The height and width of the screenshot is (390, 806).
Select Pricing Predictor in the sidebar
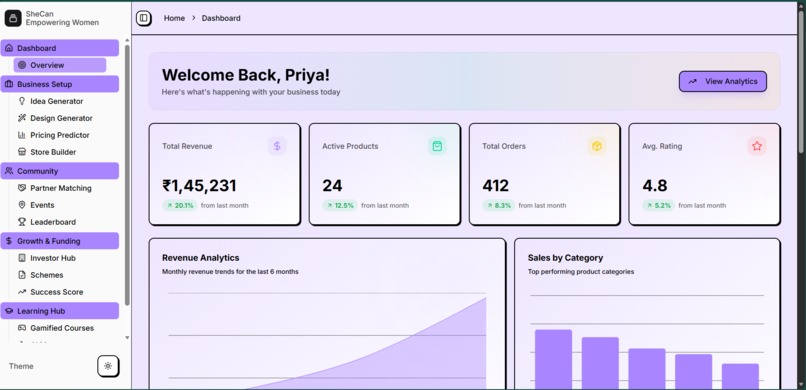pyautogui.click(x=60, y=135)
